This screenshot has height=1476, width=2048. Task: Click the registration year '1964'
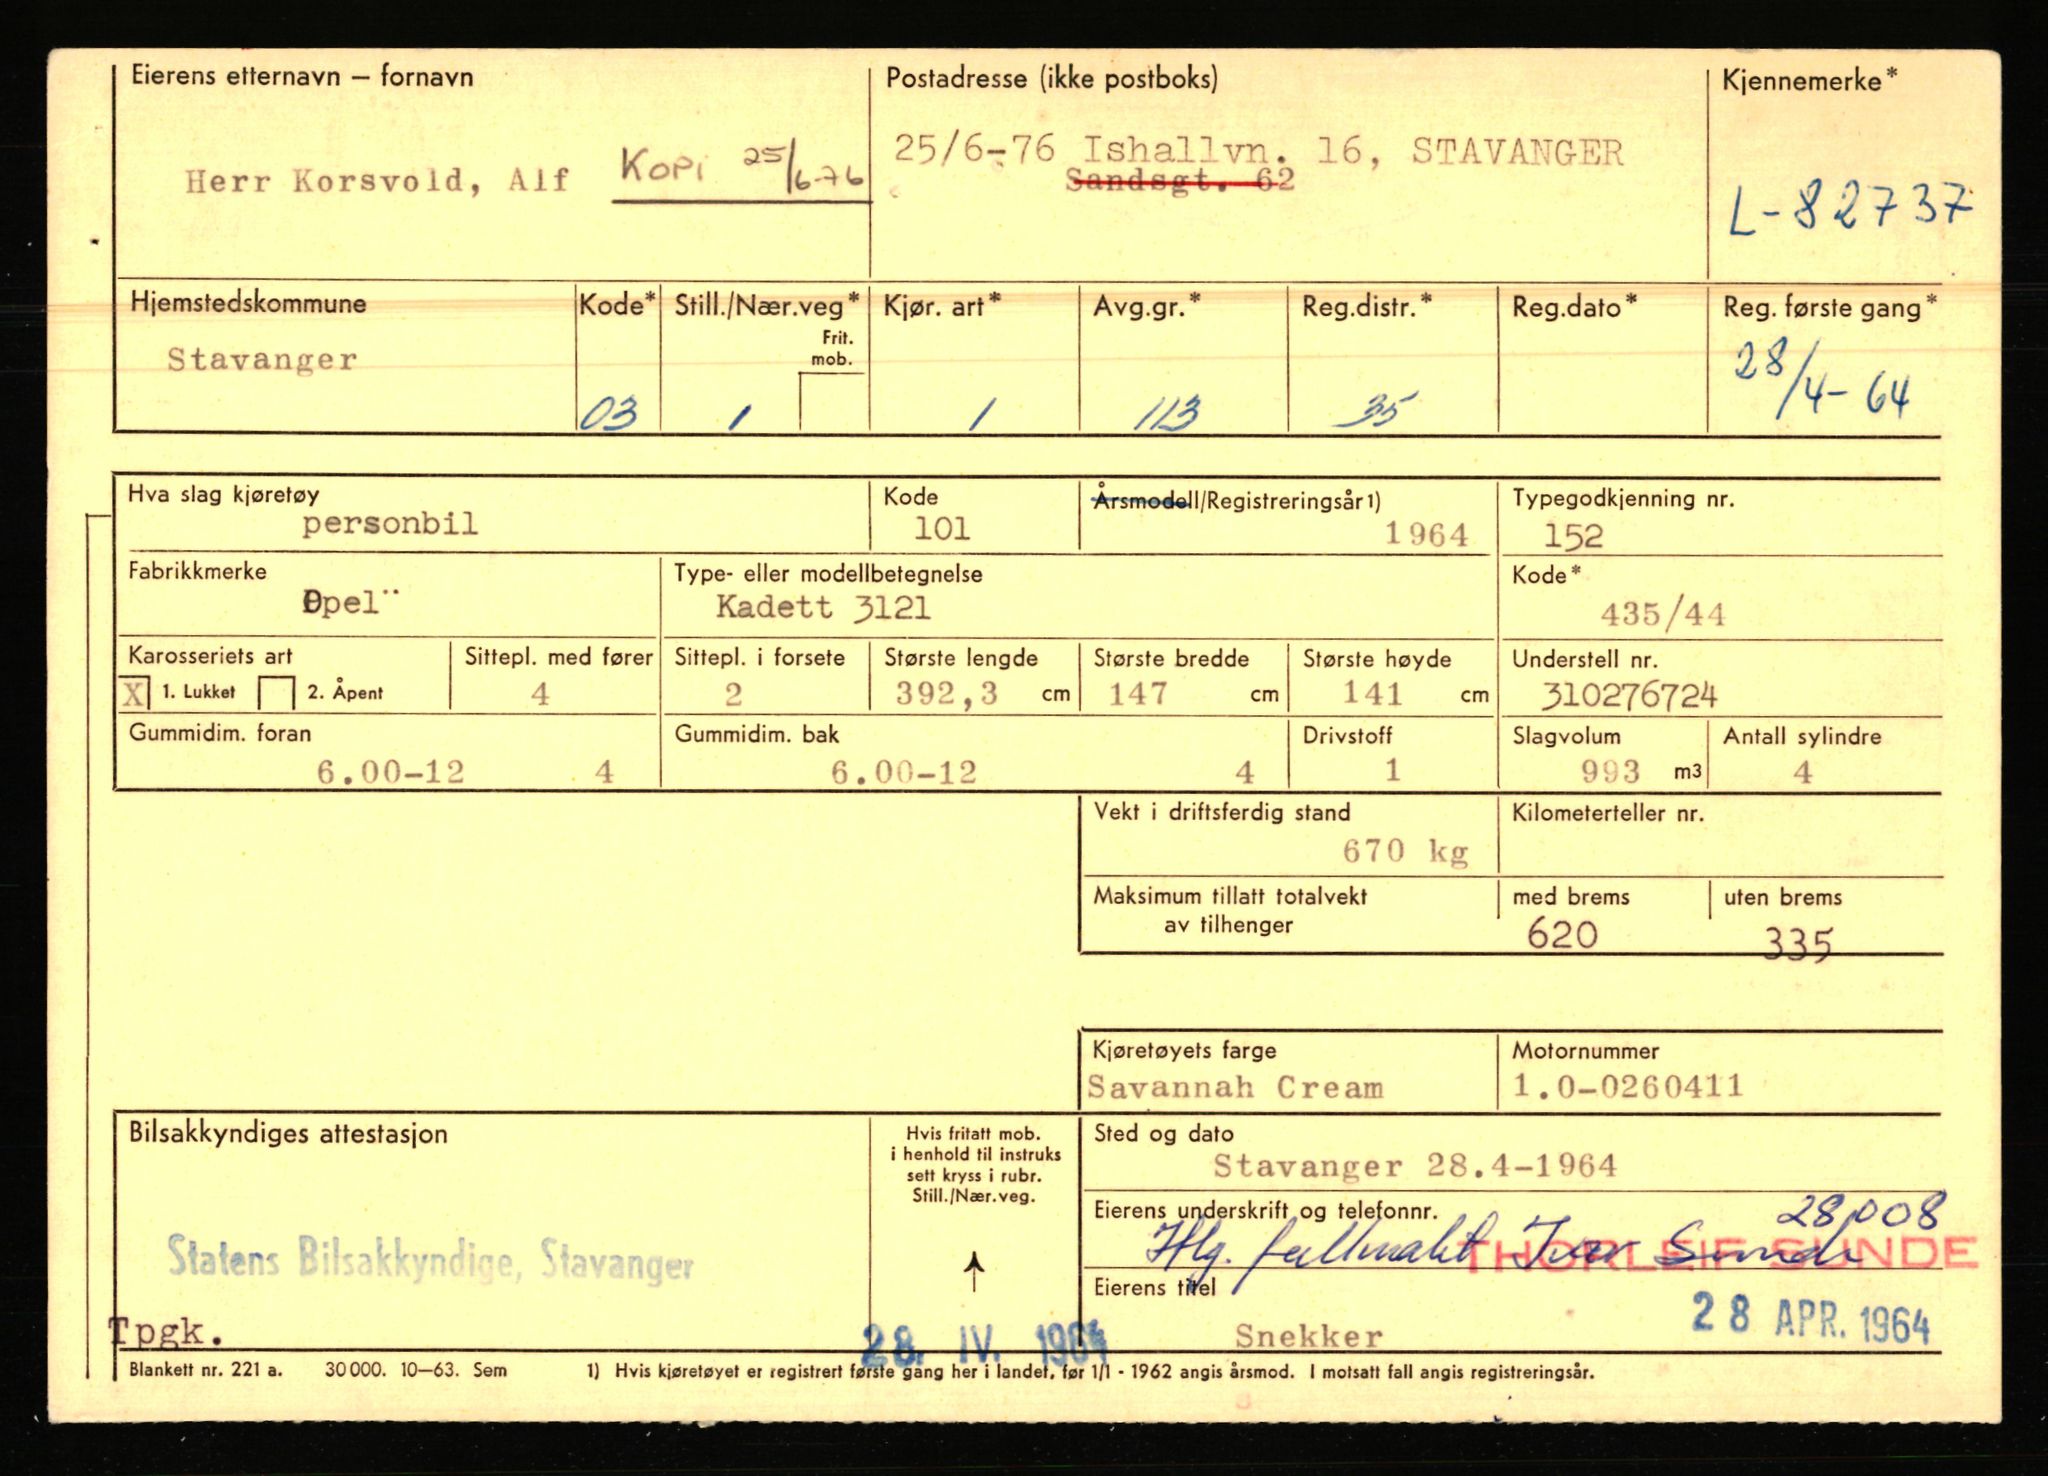pyautogui.click(x=1426, y=534)
